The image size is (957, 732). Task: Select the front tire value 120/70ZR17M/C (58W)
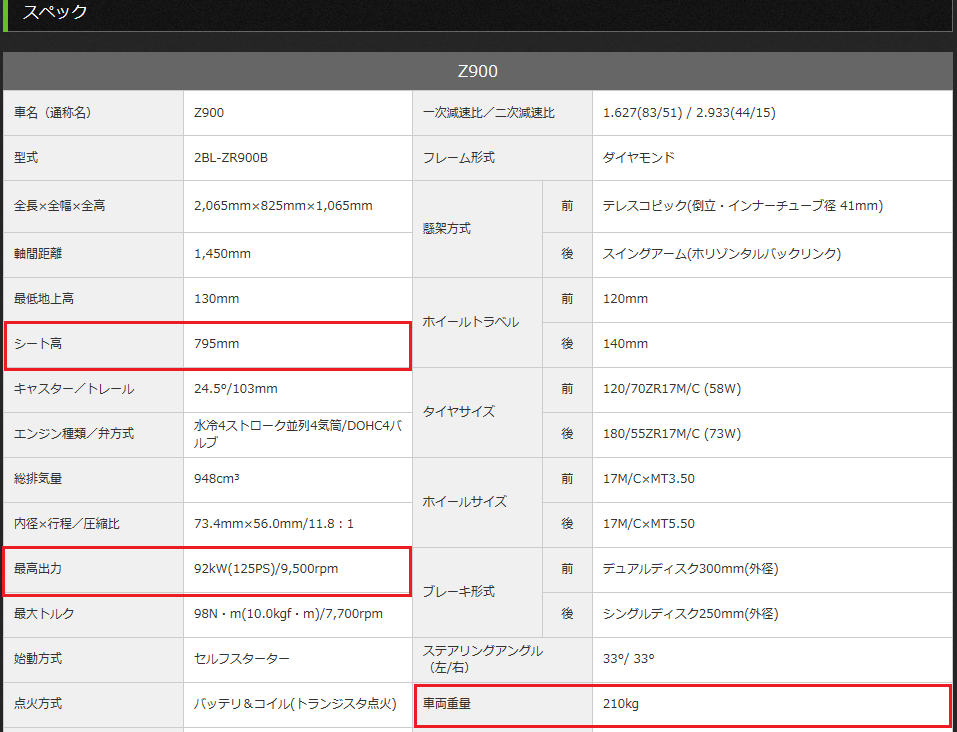click(x=672, y=389)
